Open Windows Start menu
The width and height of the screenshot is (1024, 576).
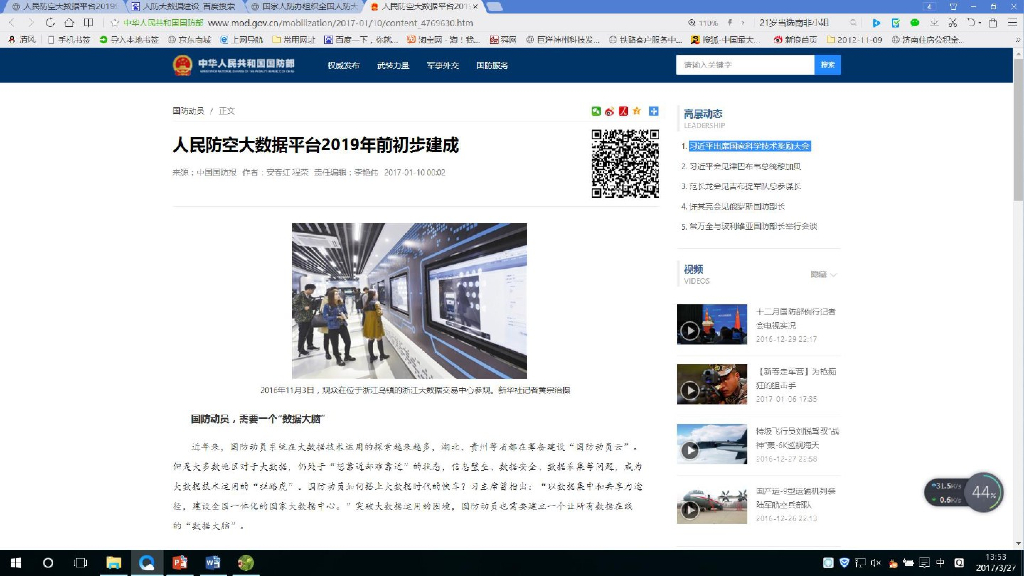point(16,562)
